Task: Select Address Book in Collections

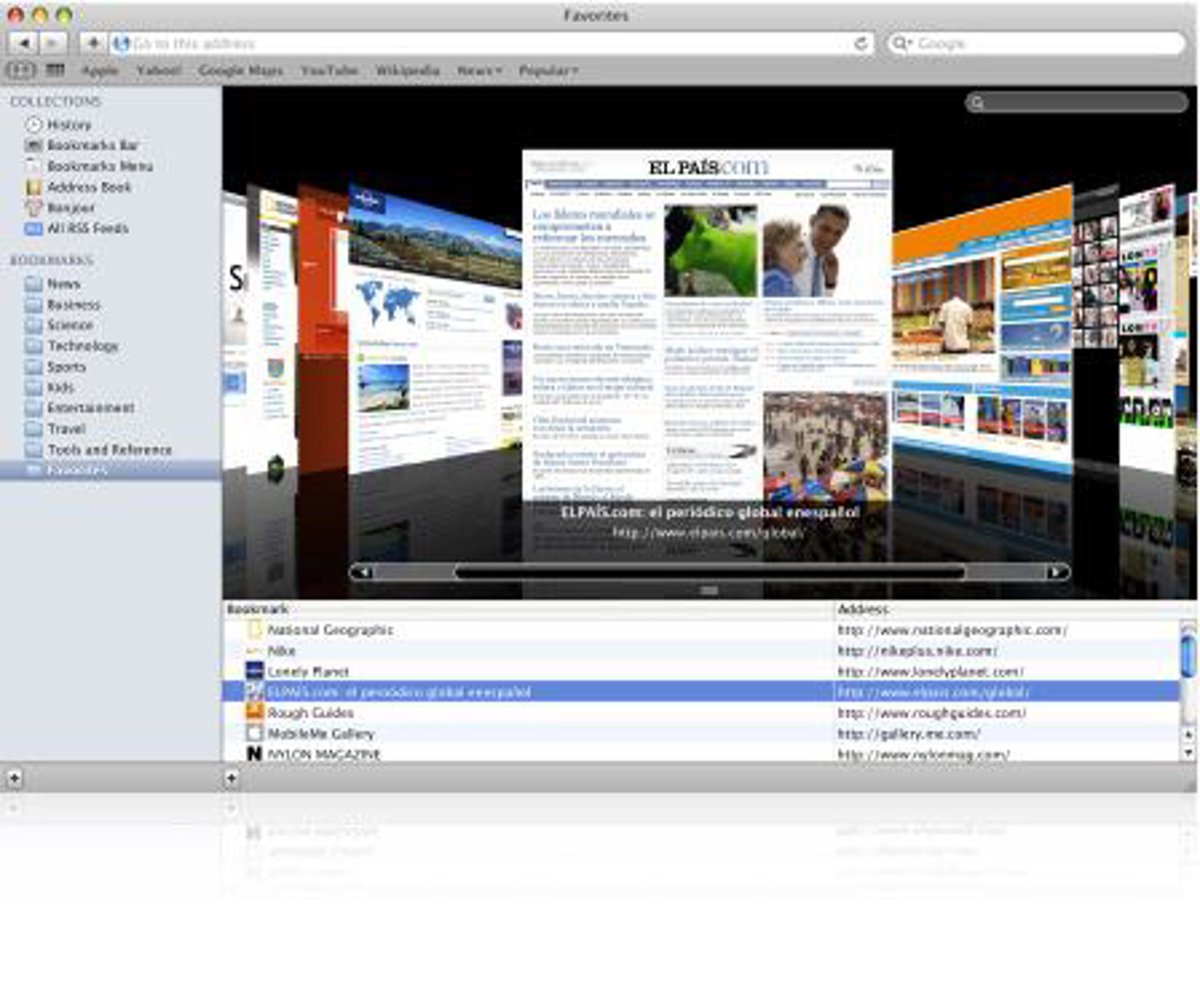Action: [88, 187]
